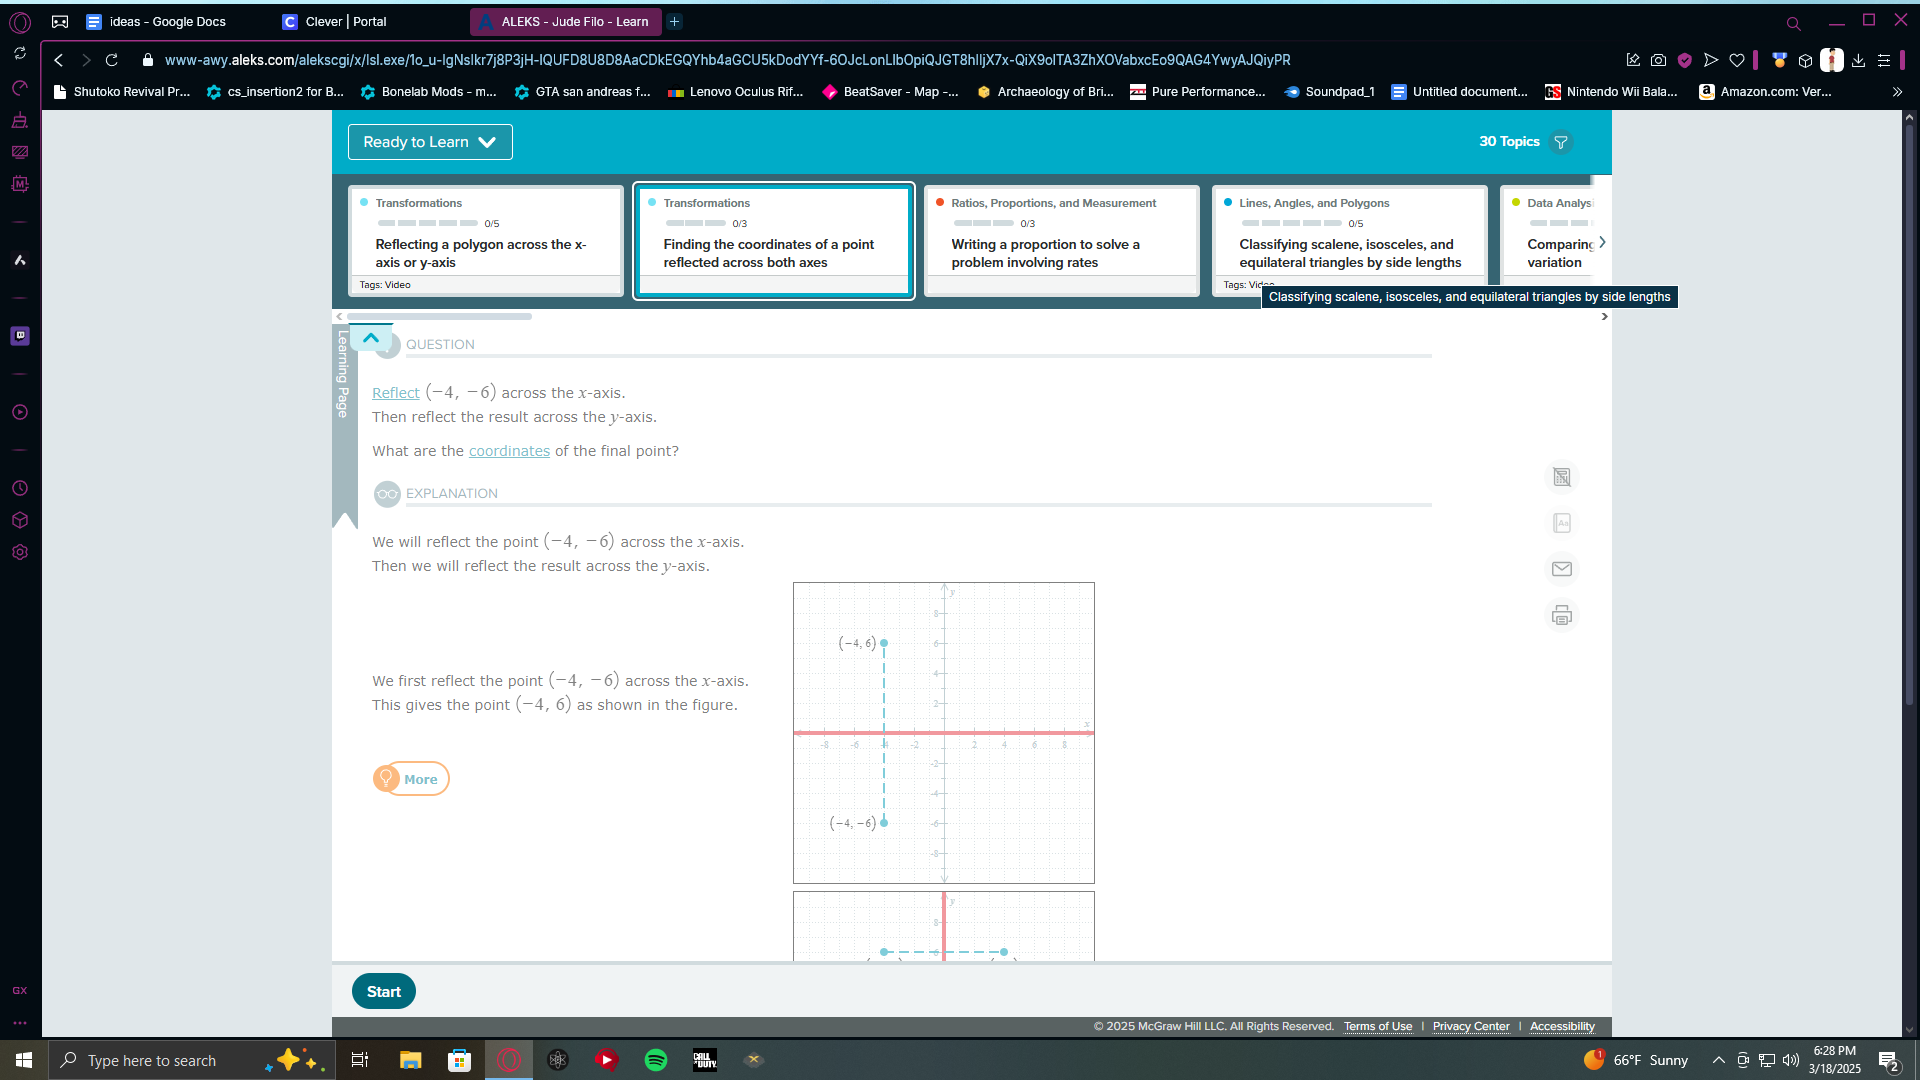
Task: Open Spotify from taskbar
Action: (656, 1060)
